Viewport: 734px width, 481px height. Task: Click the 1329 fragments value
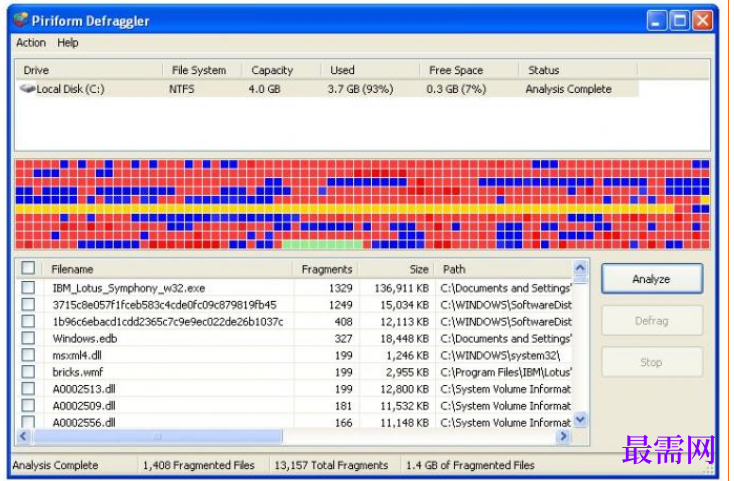[x=340, y=288]
